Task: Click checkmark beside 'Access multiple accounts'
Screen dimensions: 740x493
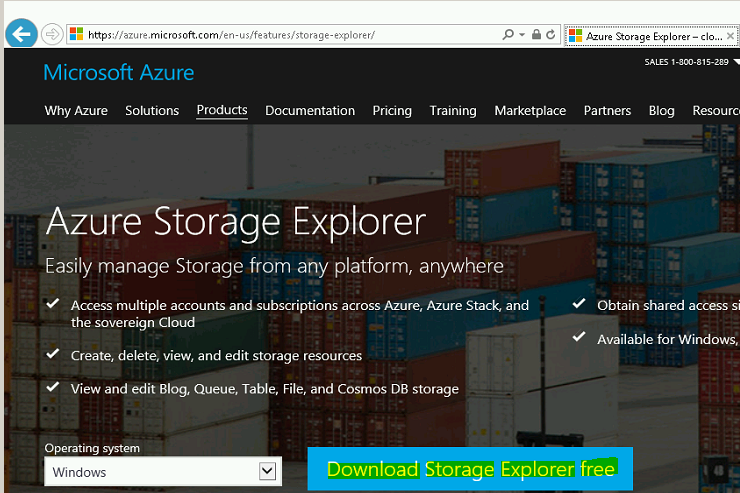Action: 52,303
